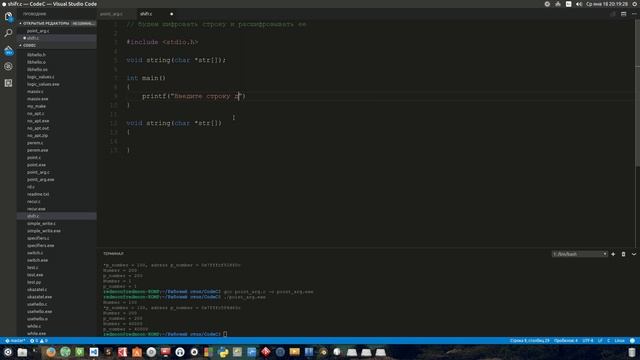The image size is (640, 360).
Task: Click the unsaved-count badge in Open Editors
Action: [x=83, y=23]
